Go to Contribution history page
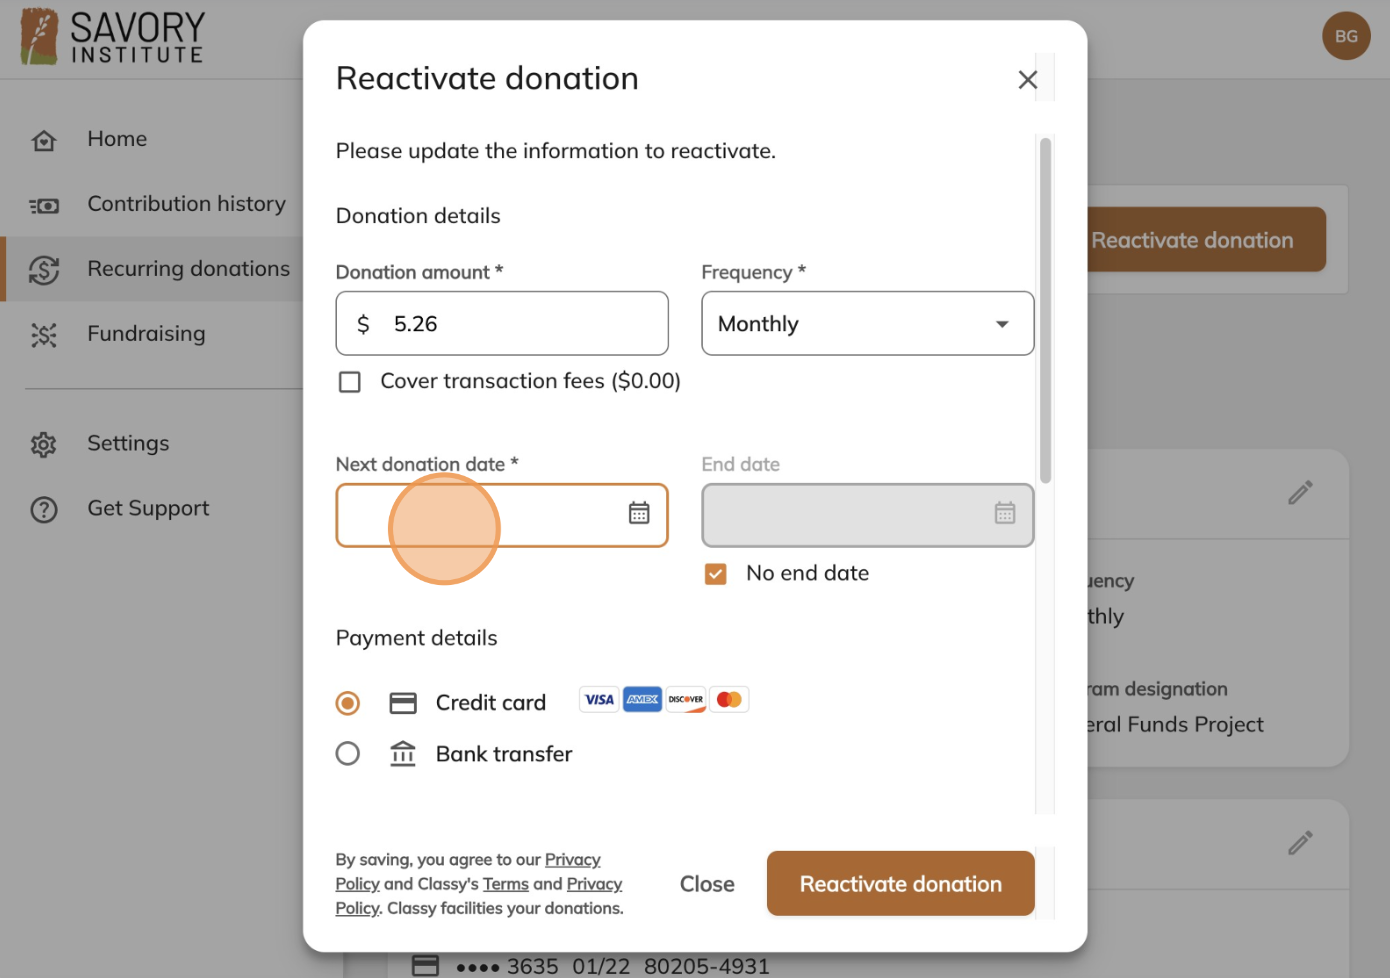The width and height of the screenshot is (1390, 978). [x=186, y=204]
